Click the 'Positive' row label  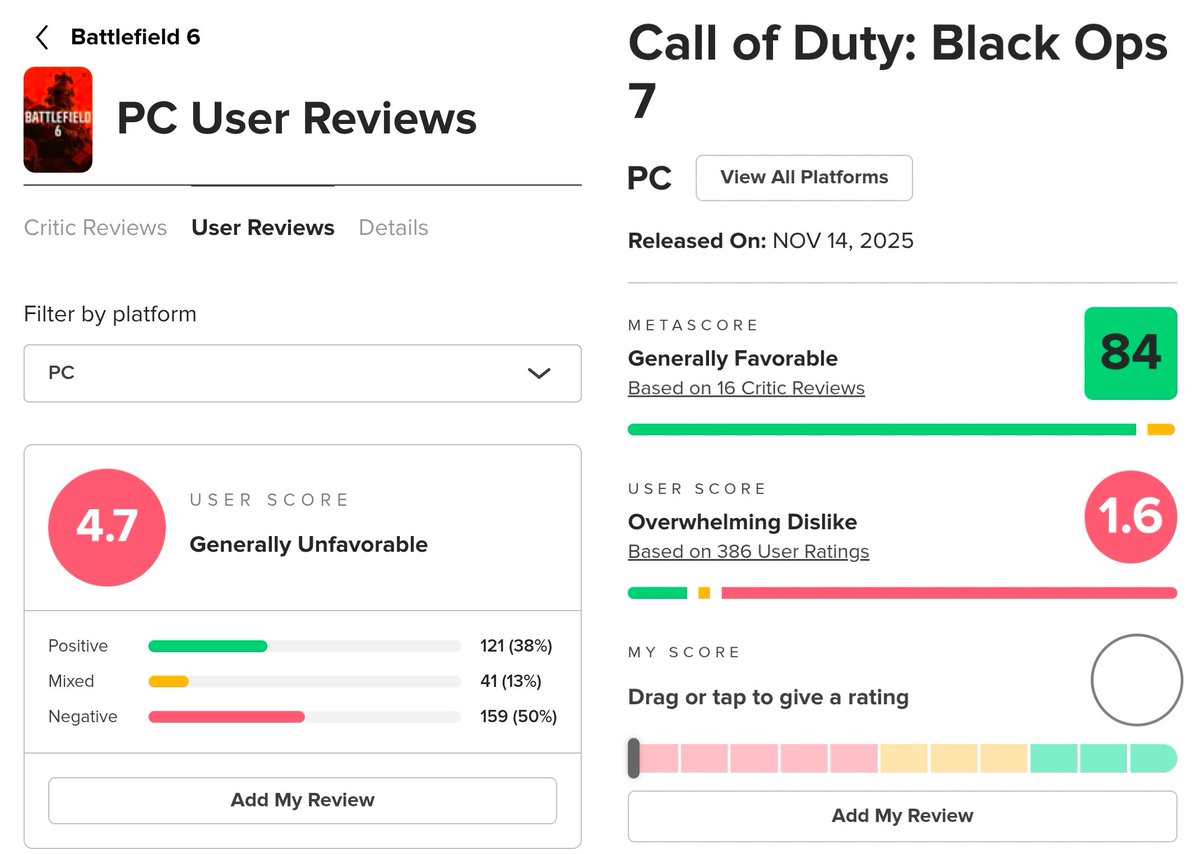tap(78, 646)
